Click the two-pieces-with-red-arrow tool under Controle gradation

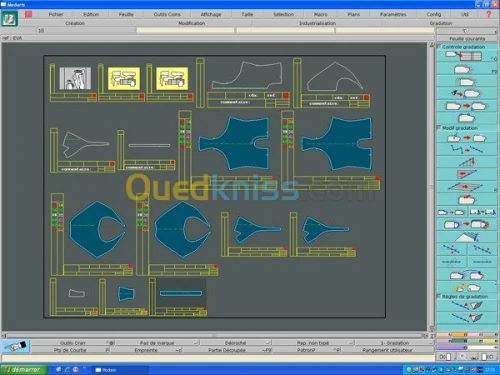click(466, 106)
